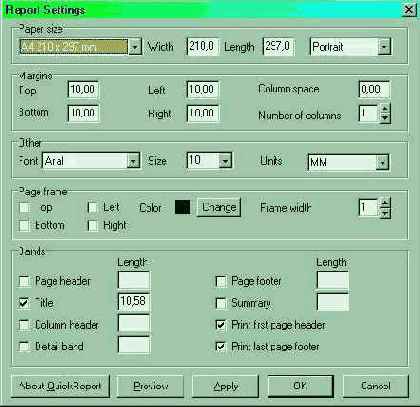Image resolution: width=420 pixels, height=407 pixels.
Task: Toggle the Print first page header checkbox
Action: pyautogui.click(x=221, y=325)
